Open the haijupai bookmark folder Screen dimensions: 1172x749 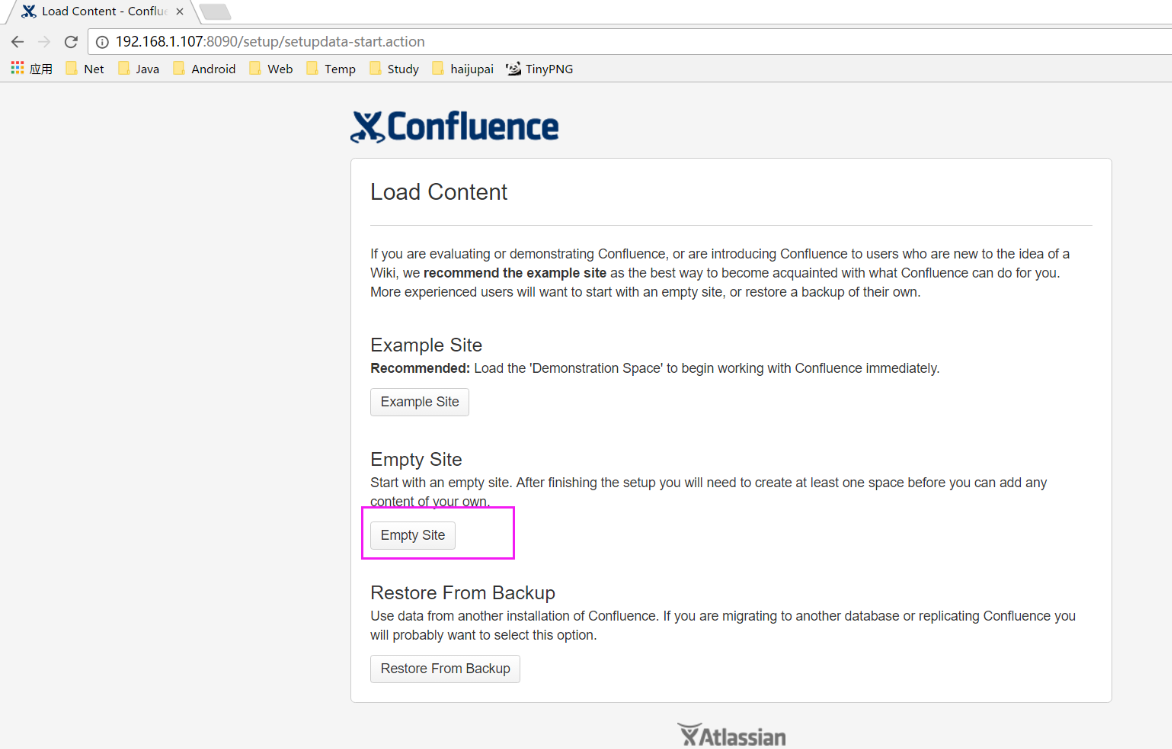point(463,69)
